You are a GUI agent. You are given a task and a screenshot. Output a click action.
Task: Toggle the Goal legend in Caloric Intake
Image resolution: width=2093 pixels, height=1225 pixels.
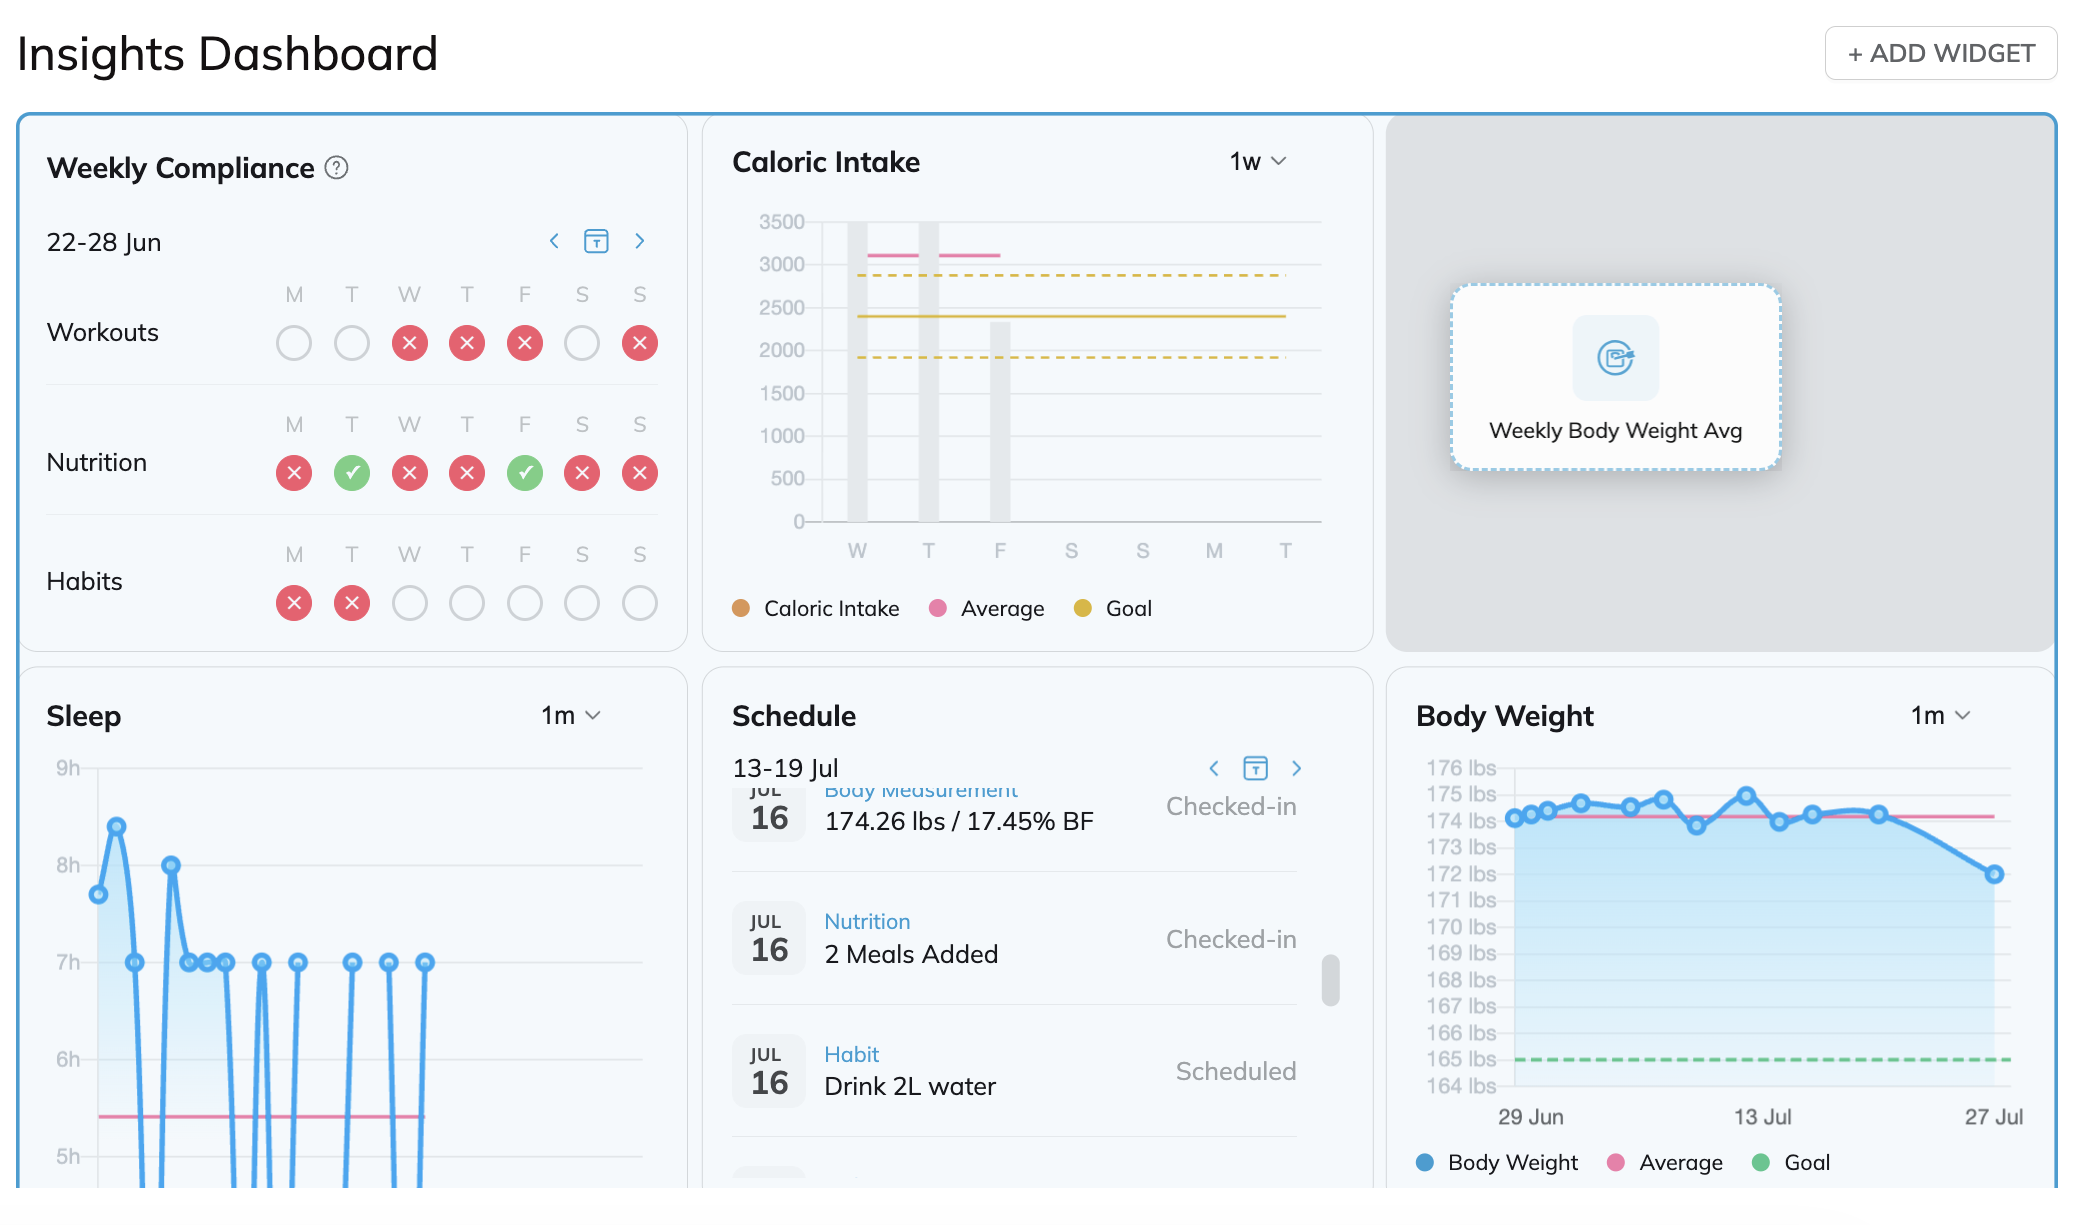pos(1113,608)
